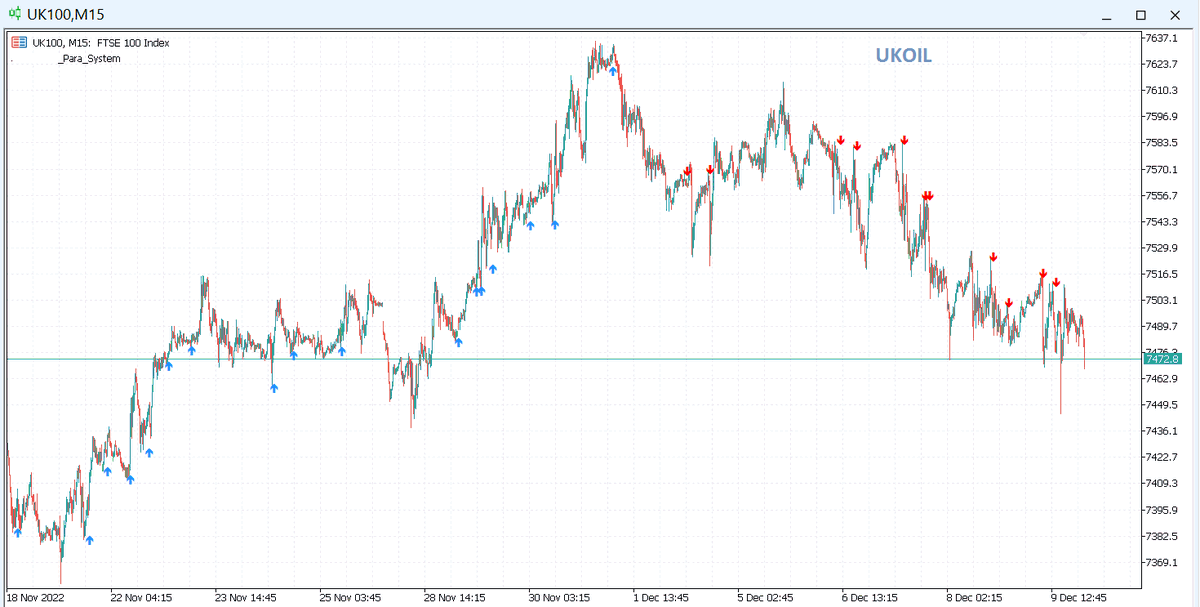Click the 'UK100, M15: FTSE 100 Index' label
This screenshot has height=607, width=1200.
click(x=101, y=43)
